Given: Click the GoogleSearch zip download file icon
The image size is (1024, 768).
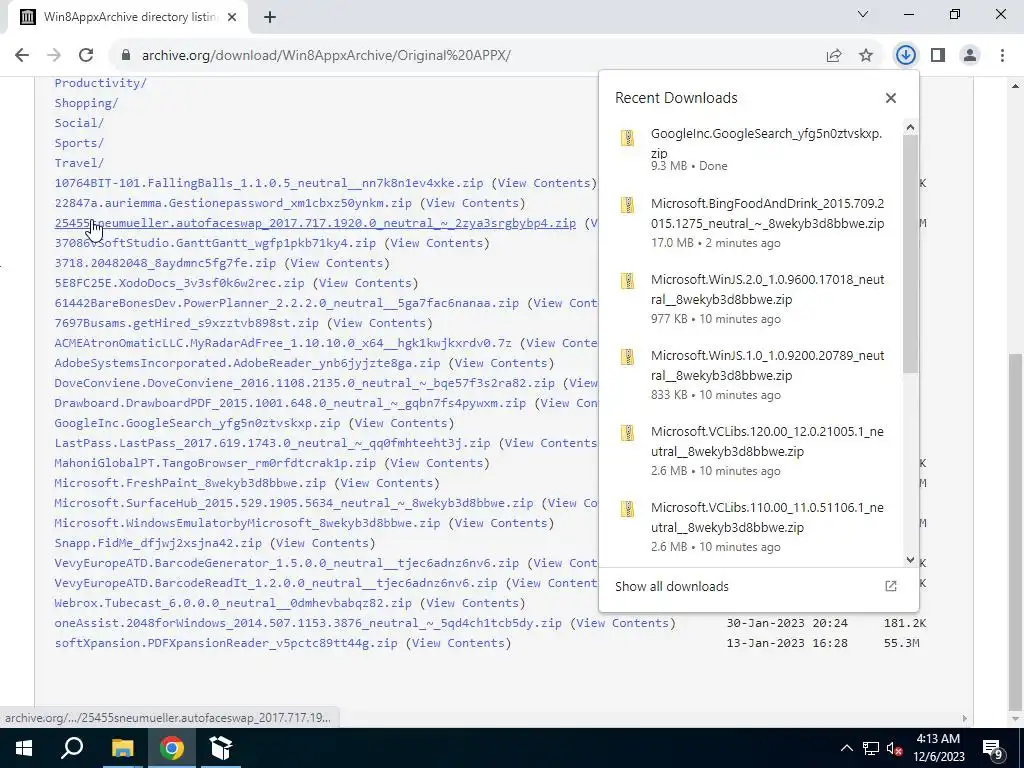Looking at the screenshot, I should coord(628,138).
